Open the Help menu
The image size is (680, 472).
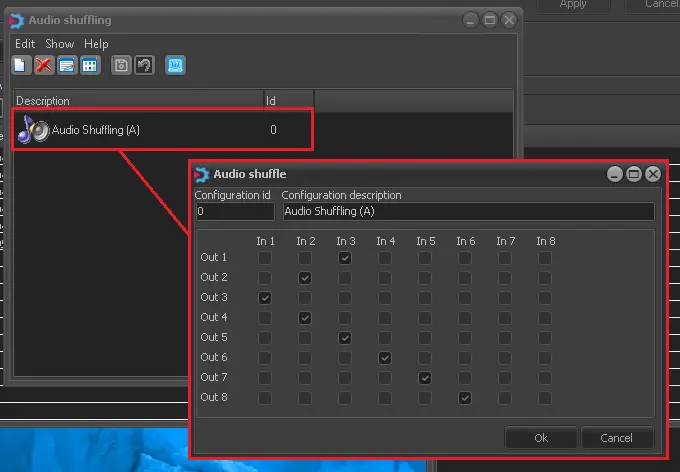click(96, 44)
